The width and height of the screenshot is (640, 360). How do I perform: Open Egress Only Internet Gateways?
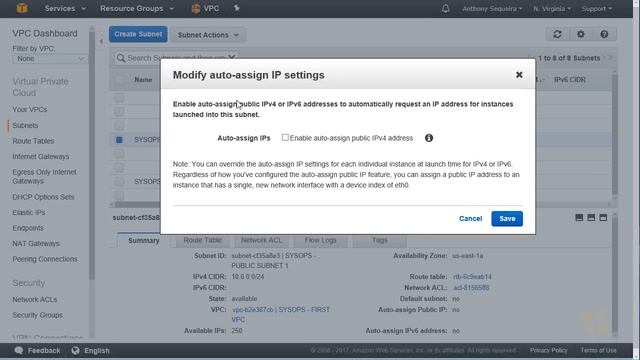click(x=44, y=176)
